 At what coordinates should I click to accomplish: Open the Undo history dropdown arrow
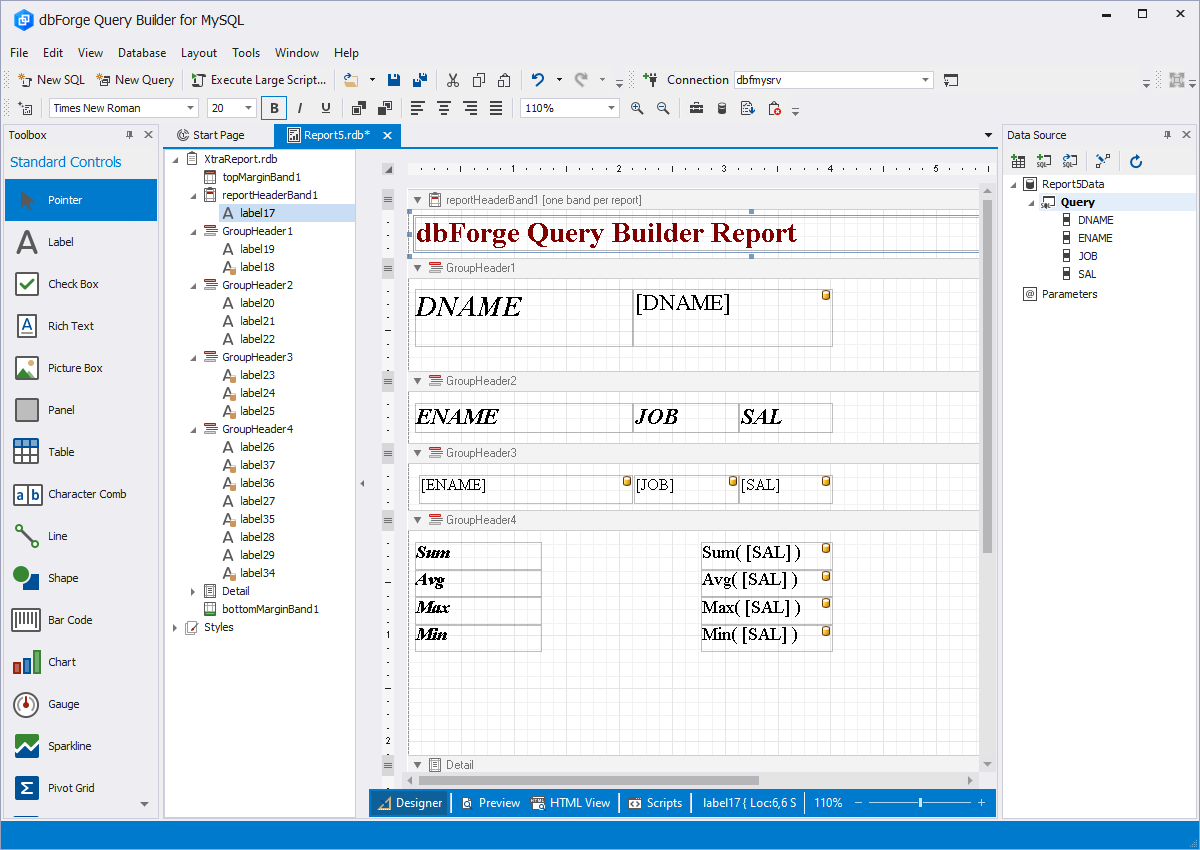(558, 80)
